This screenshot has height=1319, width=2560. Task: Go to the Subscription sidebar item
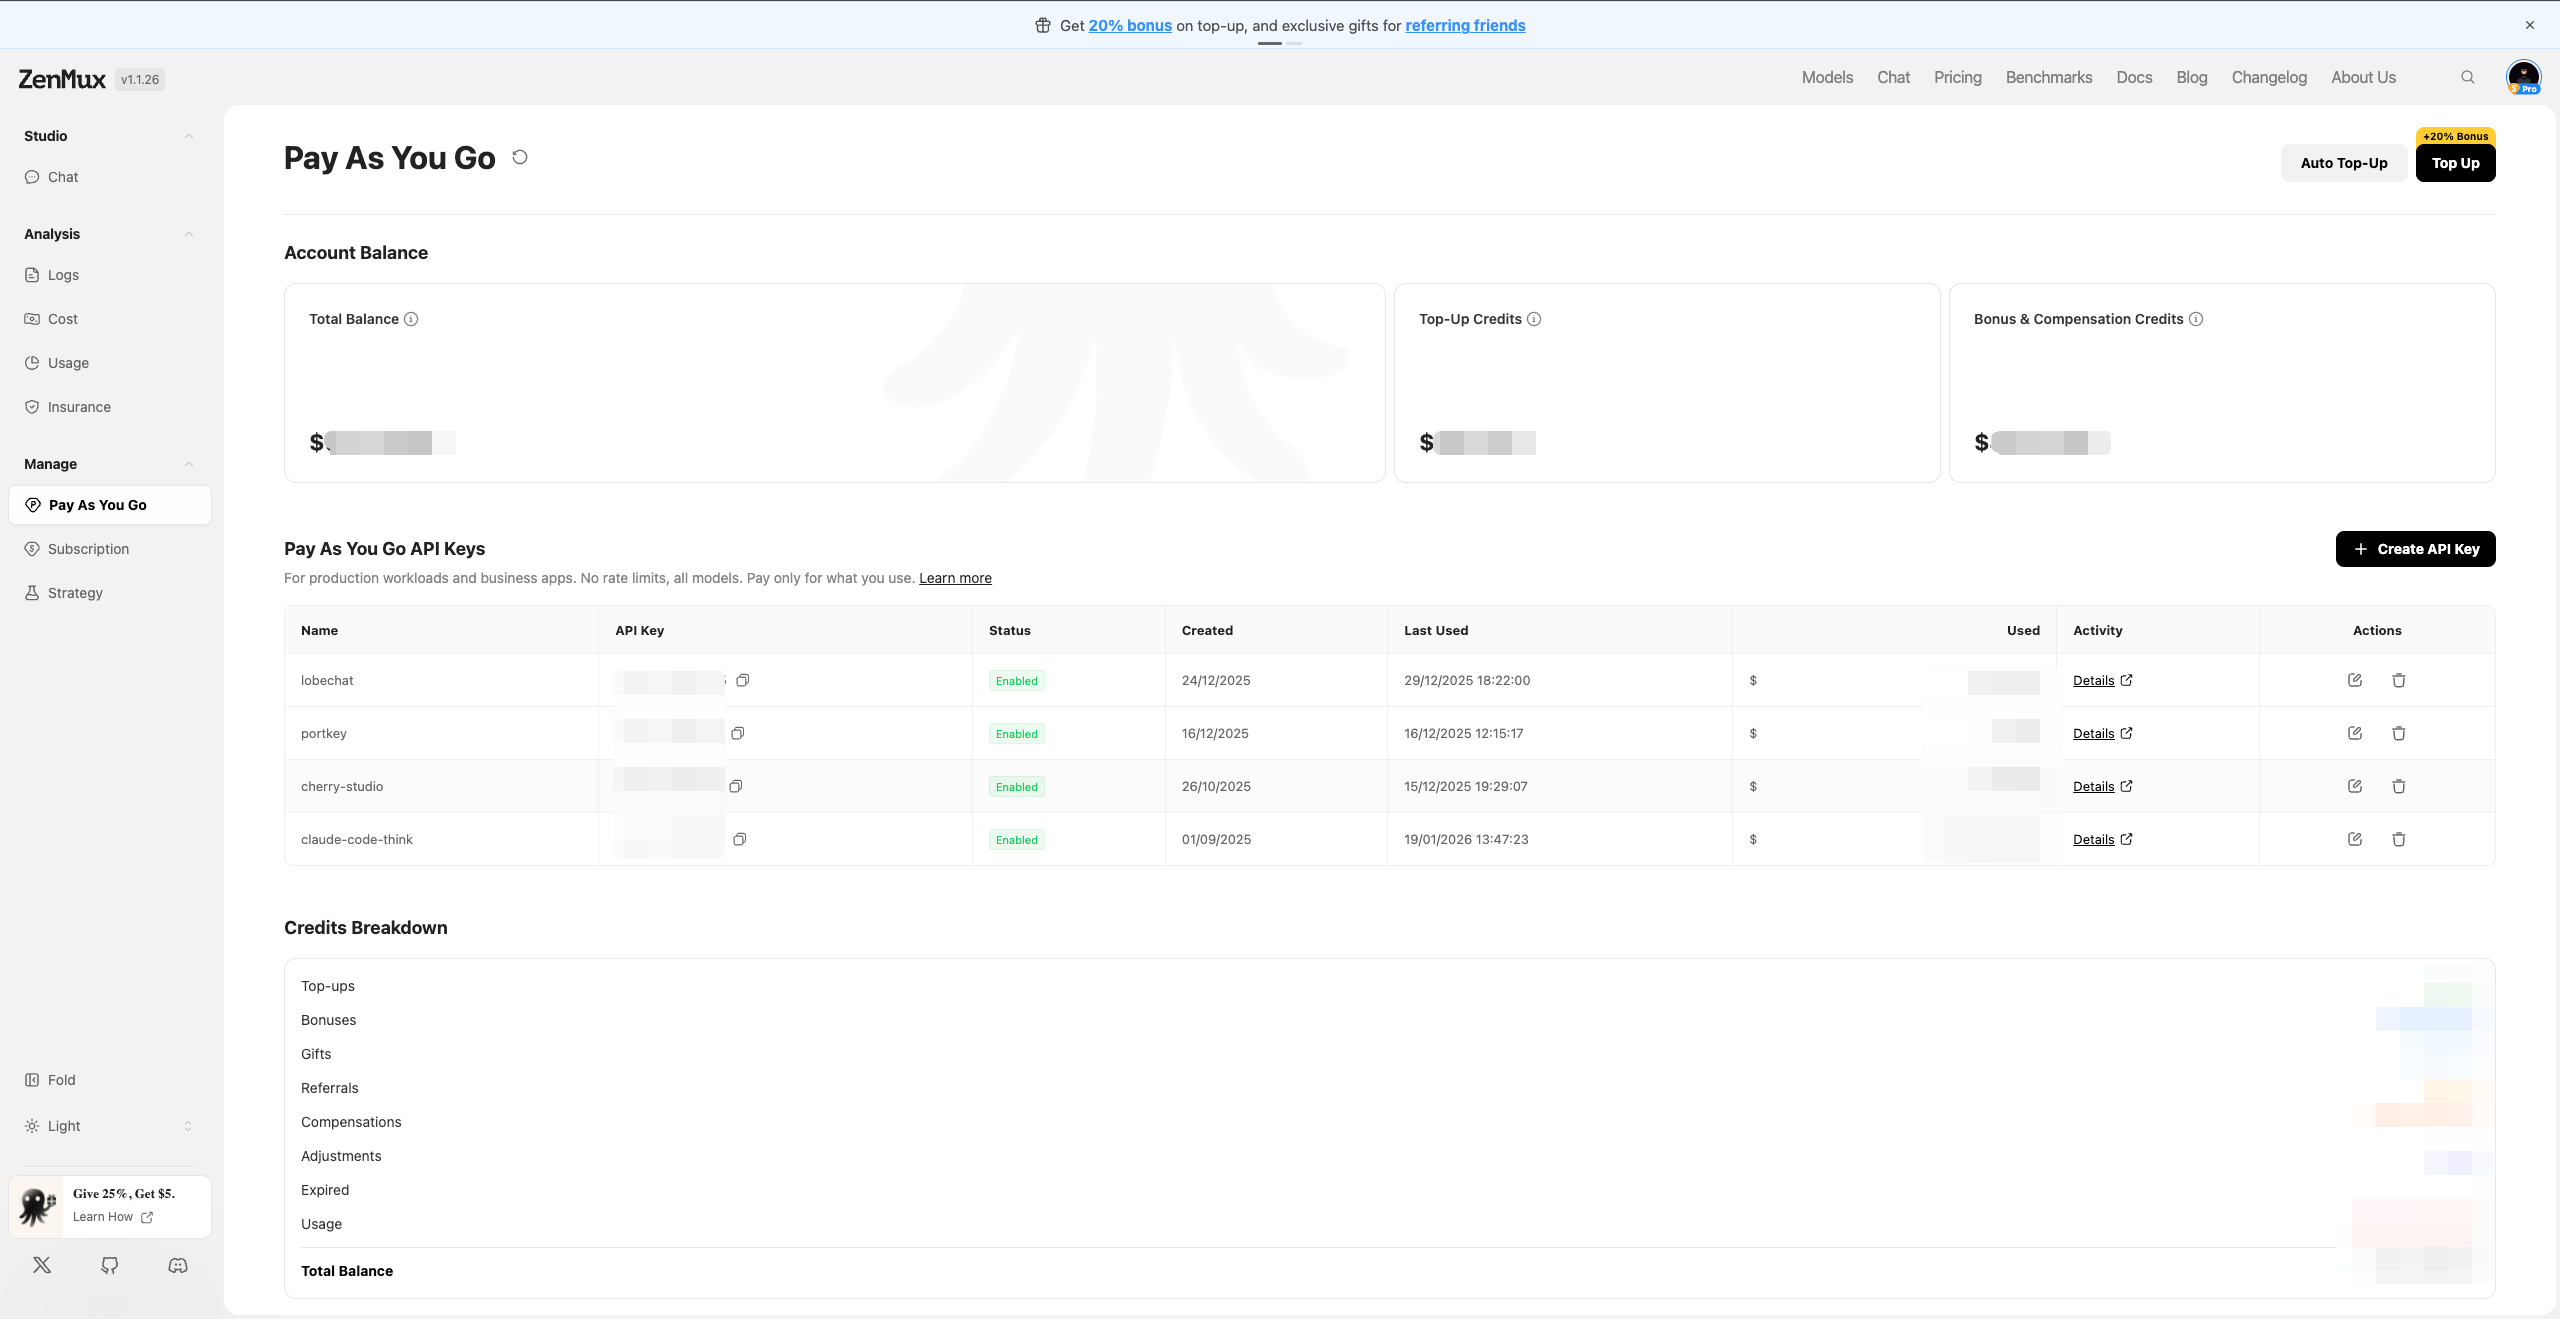(88, 549)
